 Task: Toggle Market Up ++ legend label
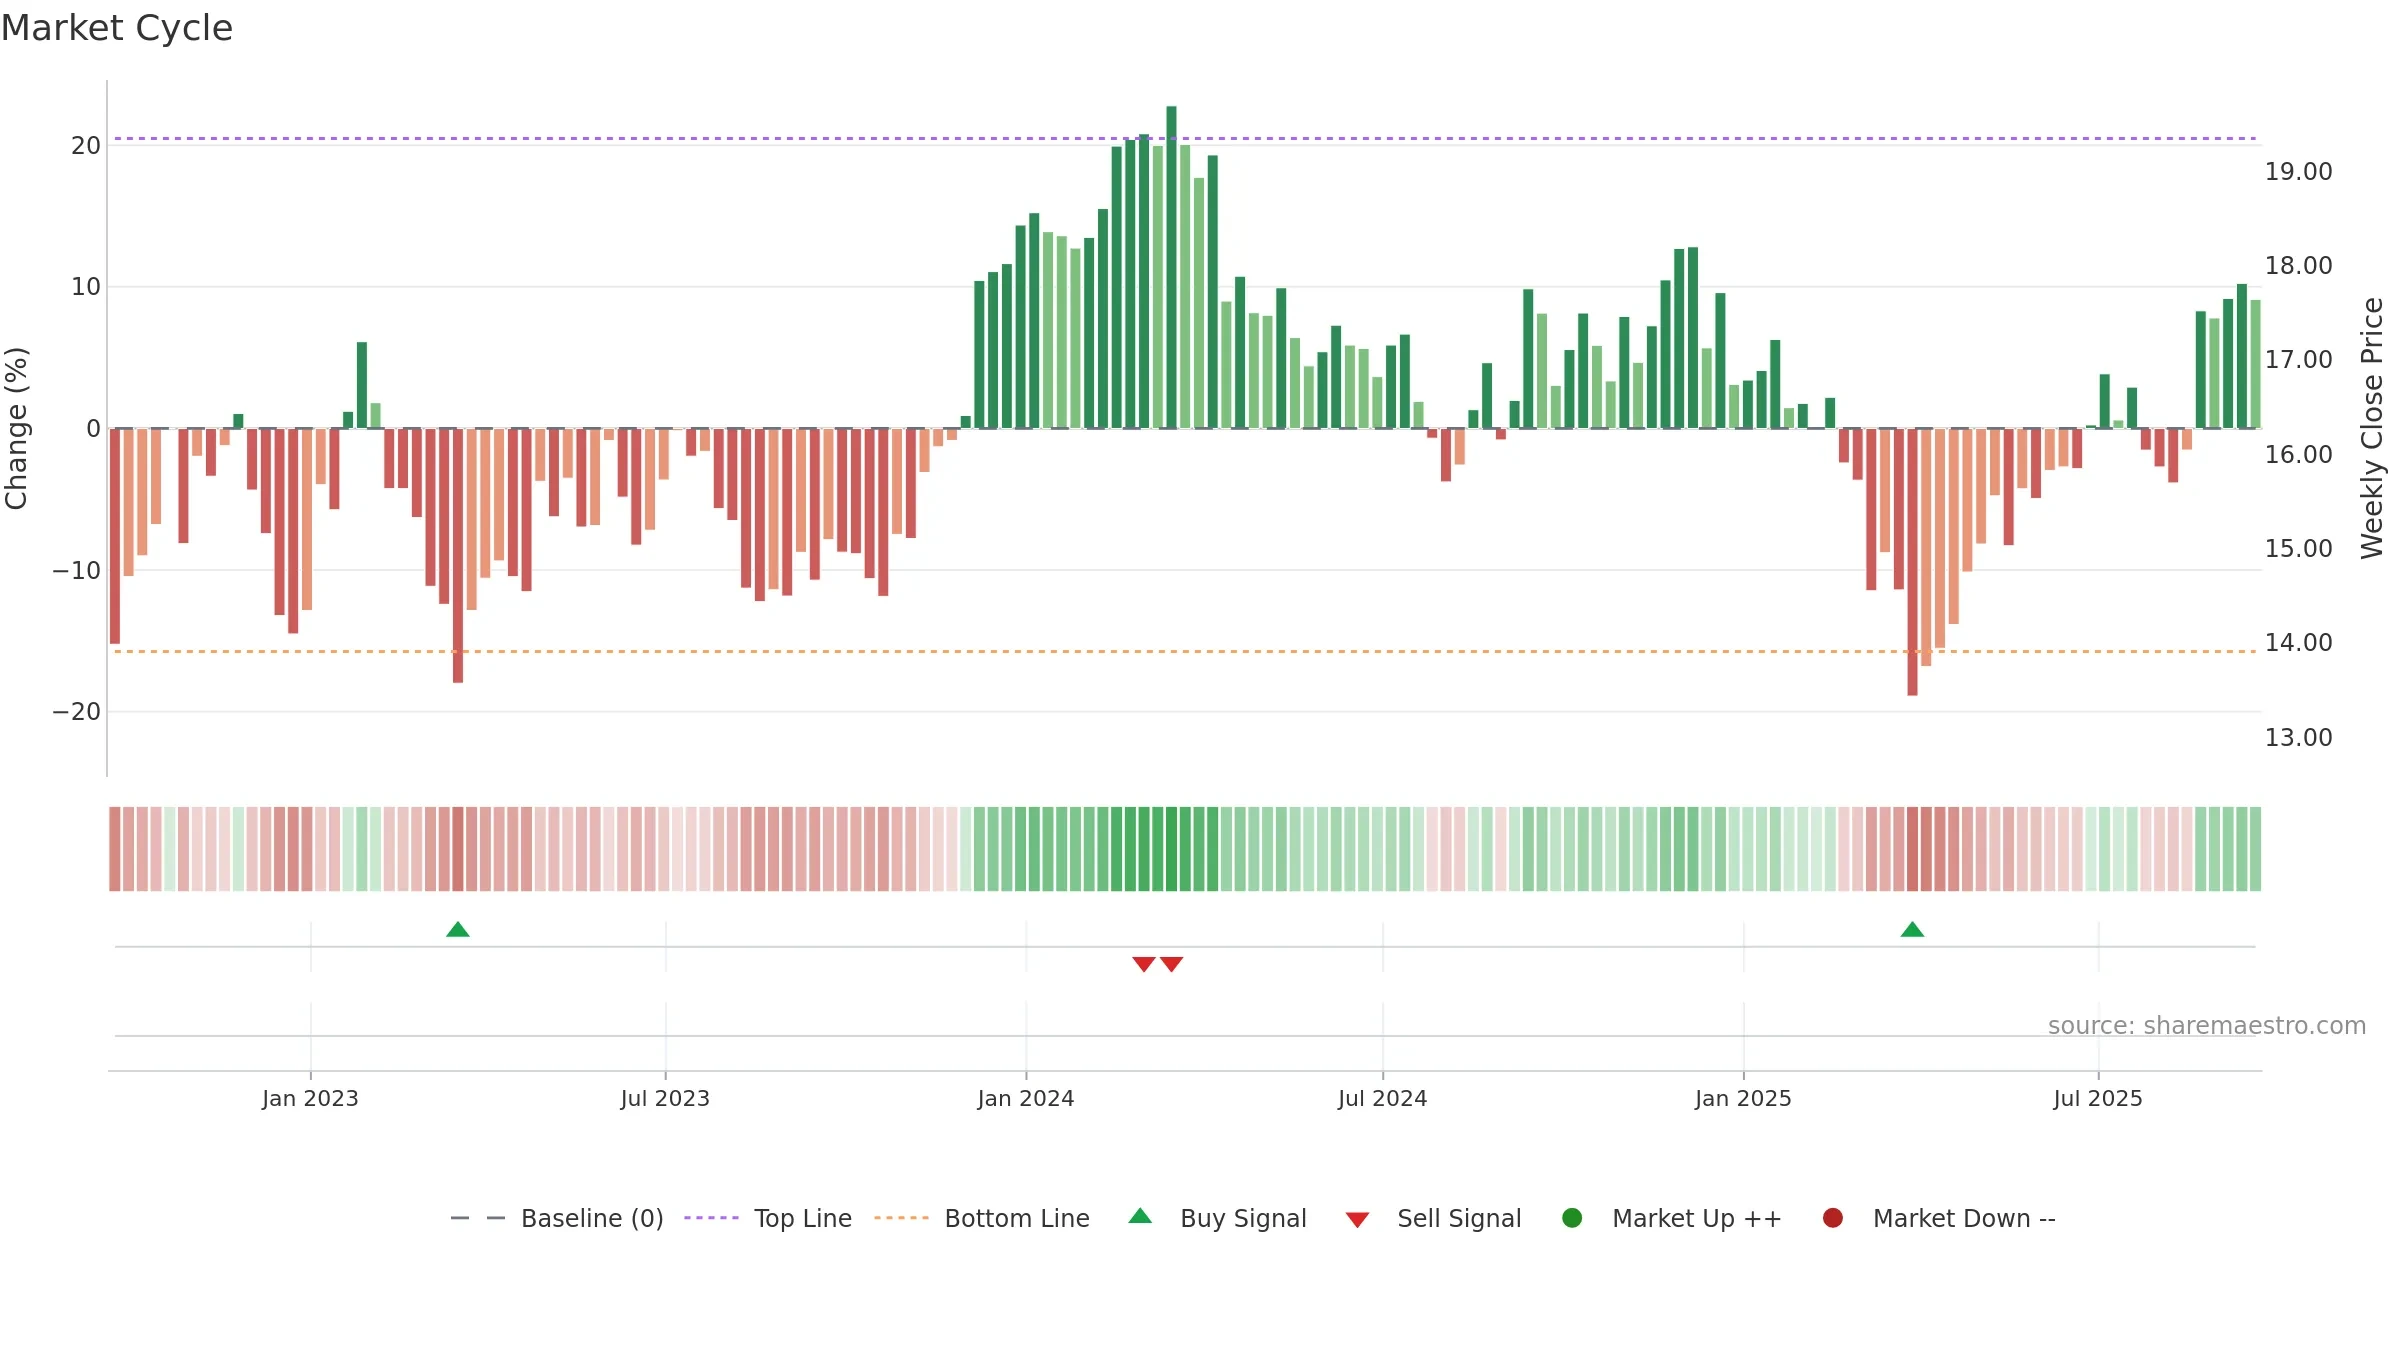point(1697,1218)
